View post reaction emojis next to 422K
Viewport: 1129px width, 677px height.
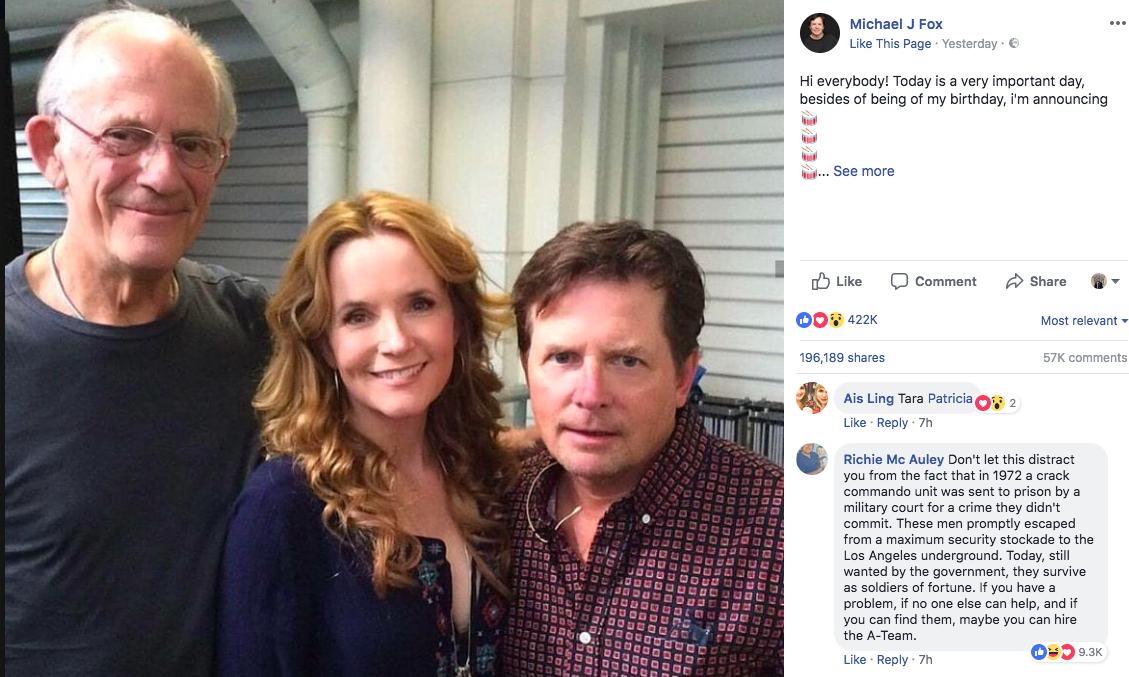pyautogui.click(x=820, y=320)
